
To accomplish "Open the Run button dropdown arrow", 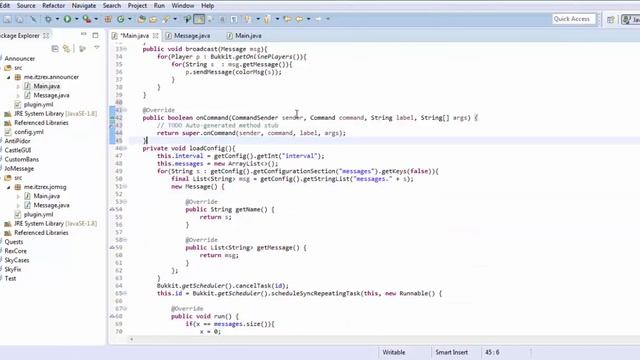I will coord(76,19).
